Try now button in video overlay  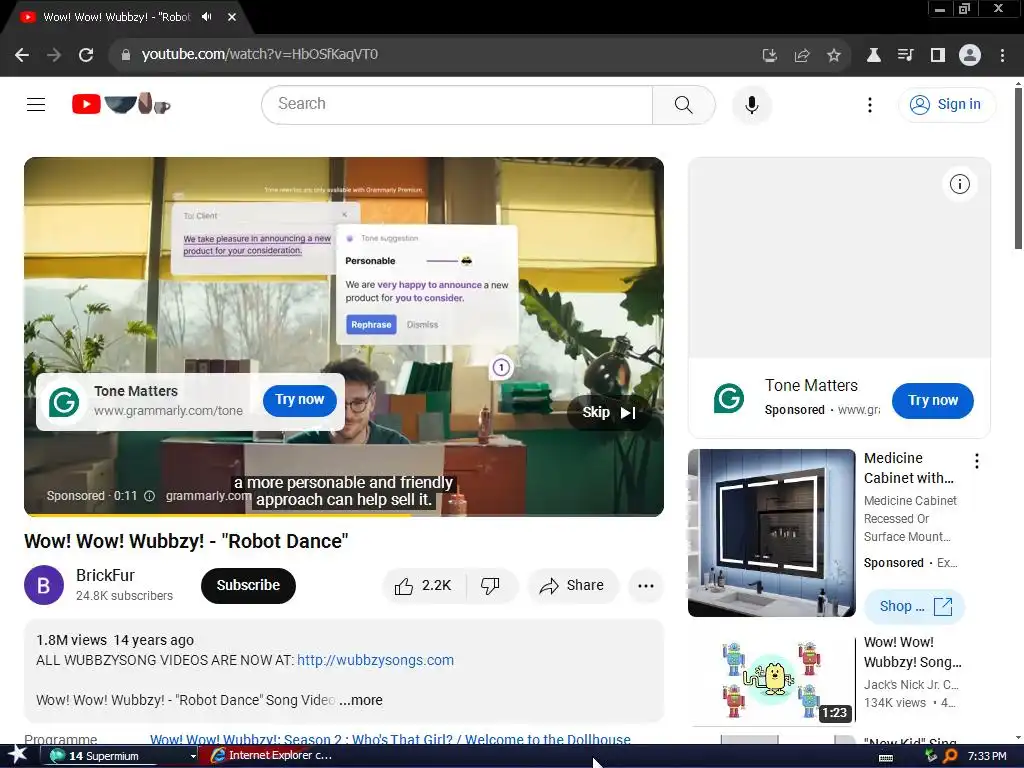point(300,400)
